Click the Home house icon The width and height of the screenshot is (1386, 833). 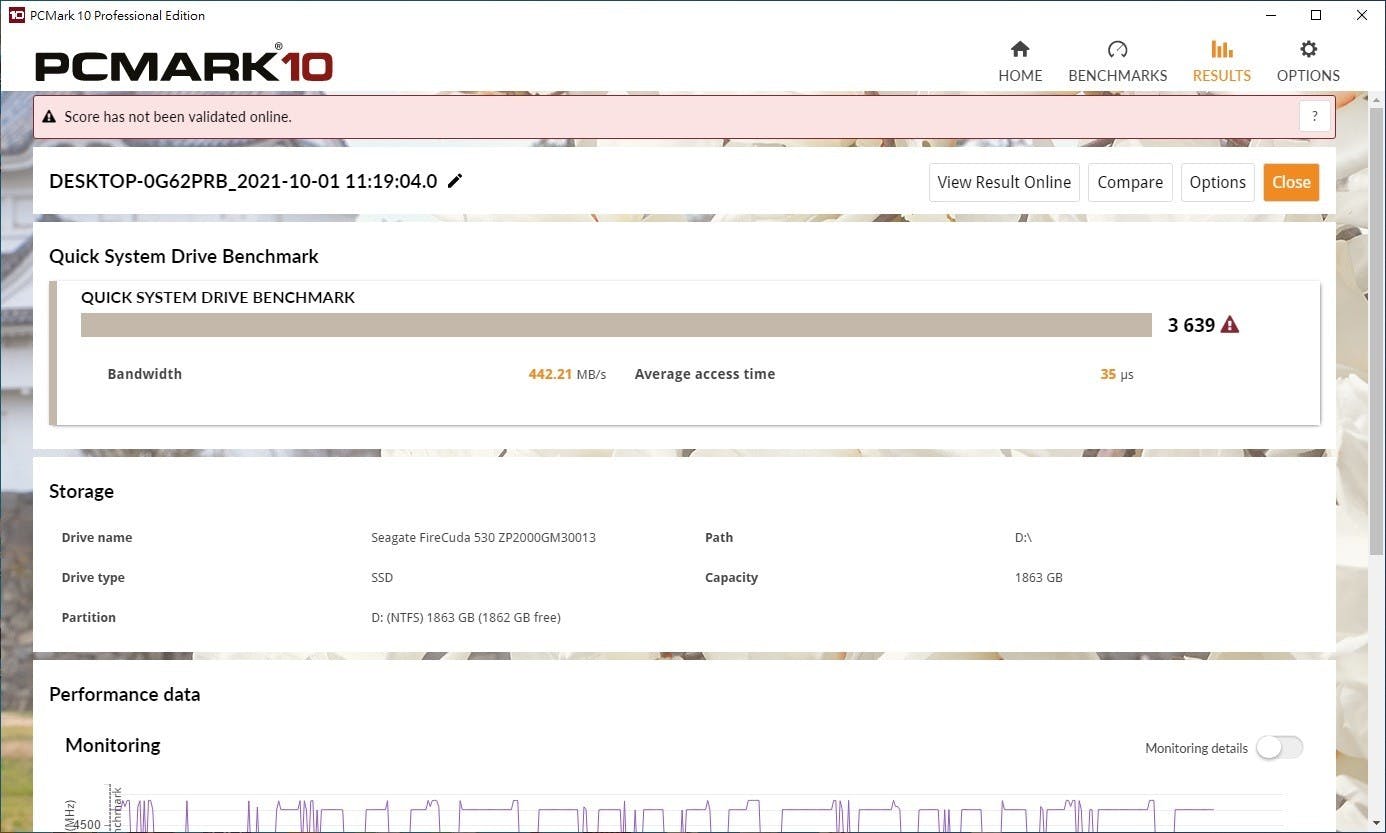click(1020, 49)
